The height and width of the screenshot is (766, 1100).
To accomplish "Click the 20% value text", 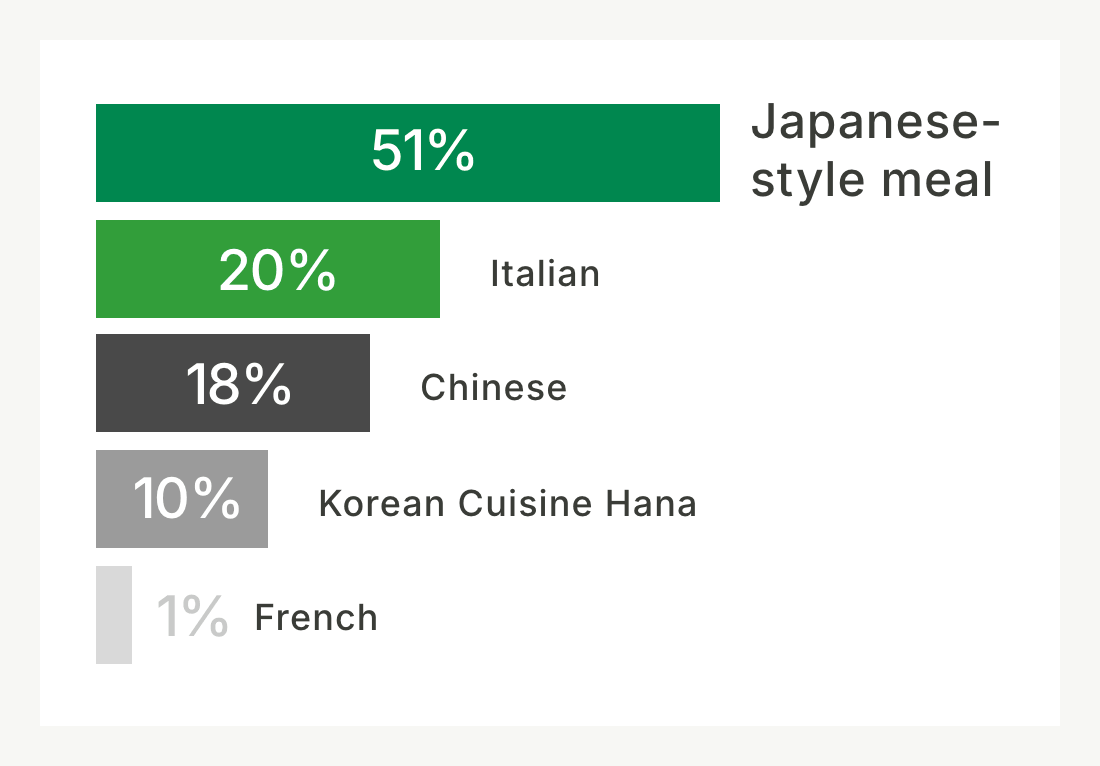I will coord(277,270).
